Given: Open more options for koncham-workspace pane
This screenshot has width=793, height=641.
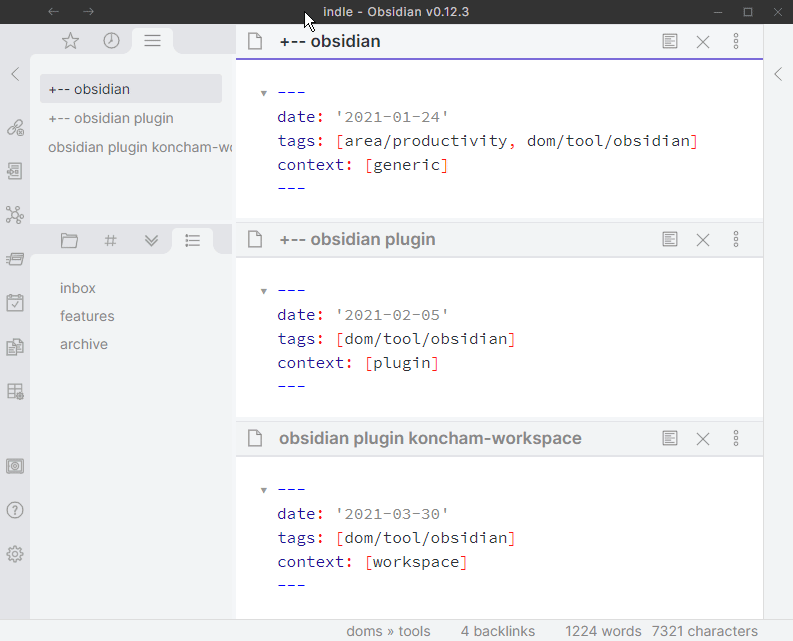Looking at the screenshot, I should [736, 438].
